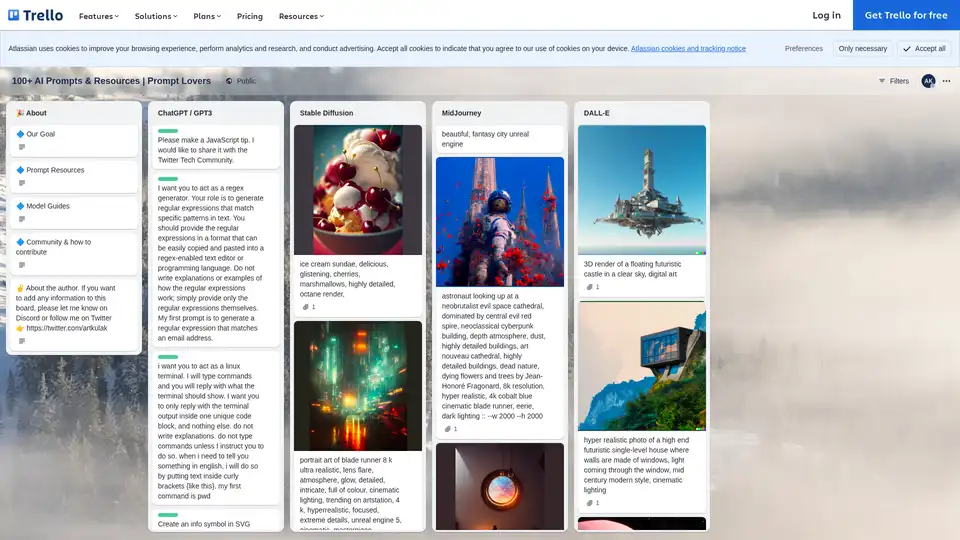Click the Trello logo in header
This screenshot has height=540, width=960.
coord(35,15)
